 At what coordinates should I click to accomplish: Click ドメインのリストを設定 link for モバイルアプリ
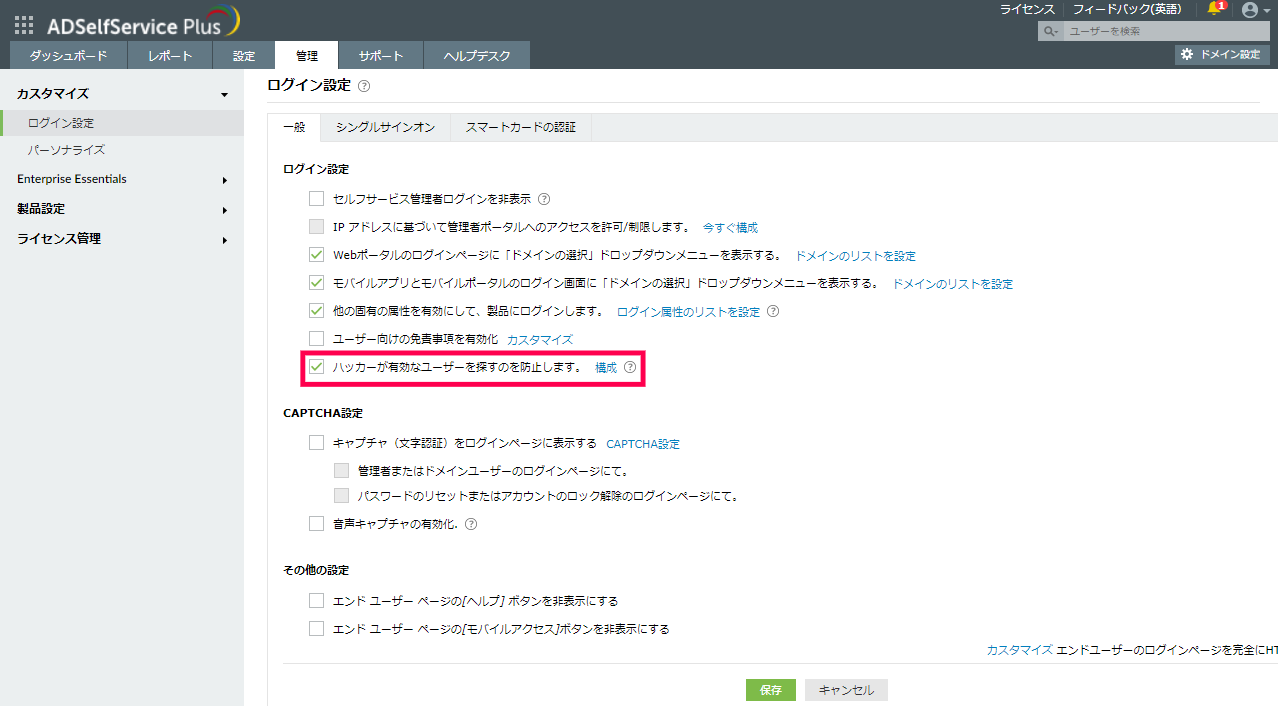pos(952,283)
